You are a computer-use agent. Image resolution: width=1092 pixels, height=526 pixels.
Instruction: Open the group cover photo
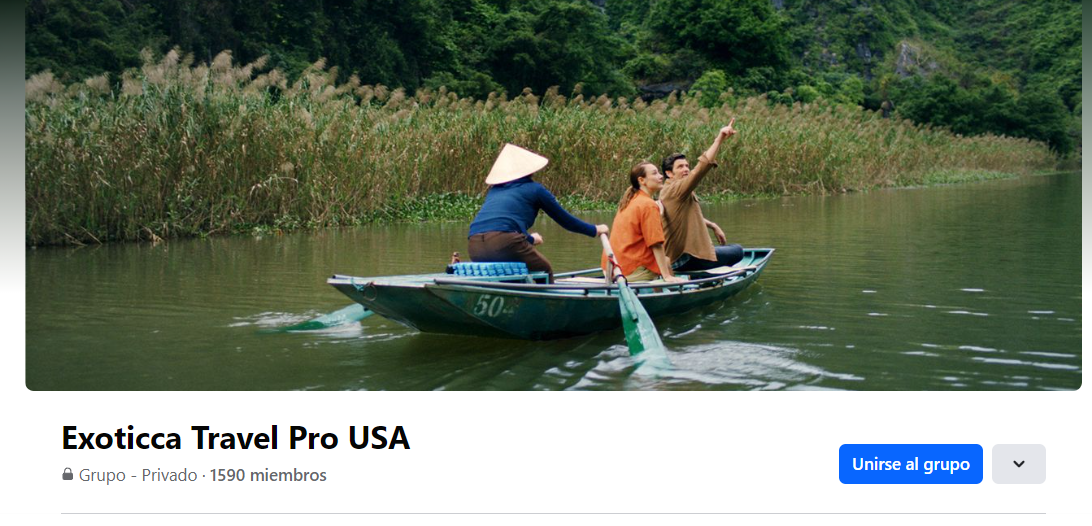pyautogui.click(x=554, y=195)
